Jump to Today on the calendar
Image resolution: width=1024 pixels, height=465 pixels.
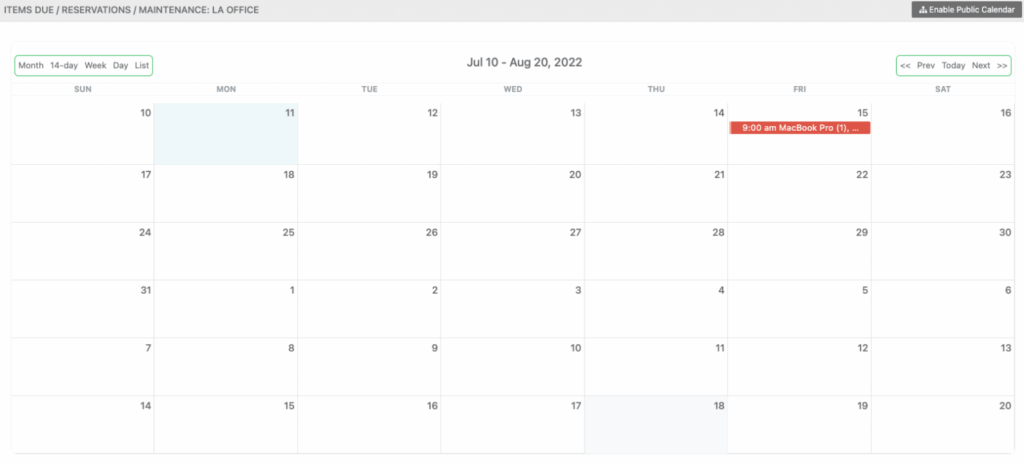pyautogui.click(x=953, y=65)
